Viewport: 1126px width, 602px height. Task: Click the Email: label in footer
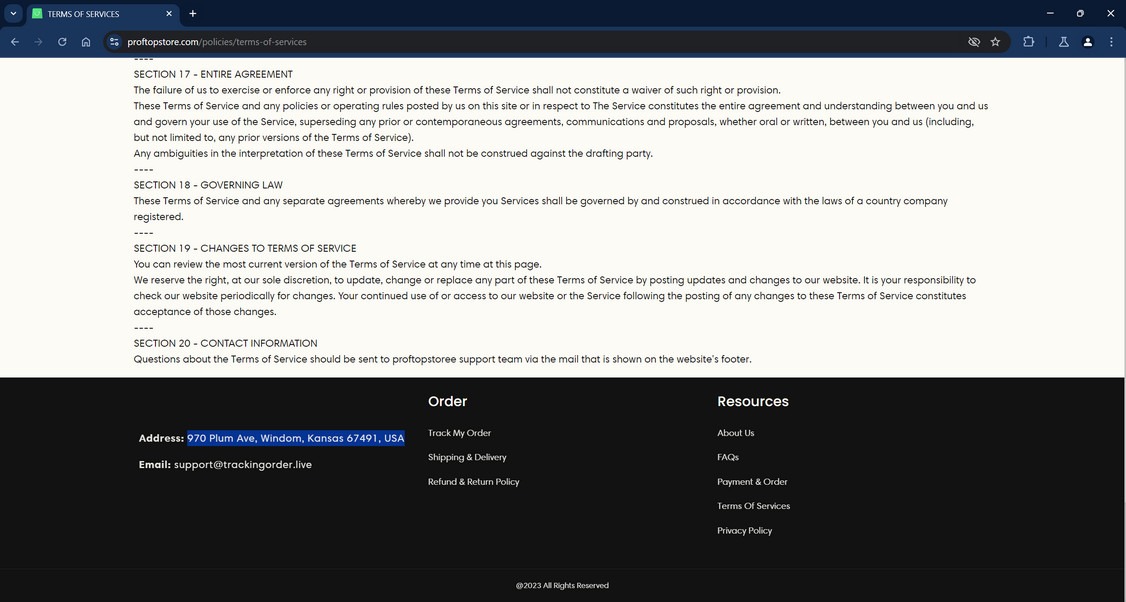pyautogui.click(x=154, y=465)
